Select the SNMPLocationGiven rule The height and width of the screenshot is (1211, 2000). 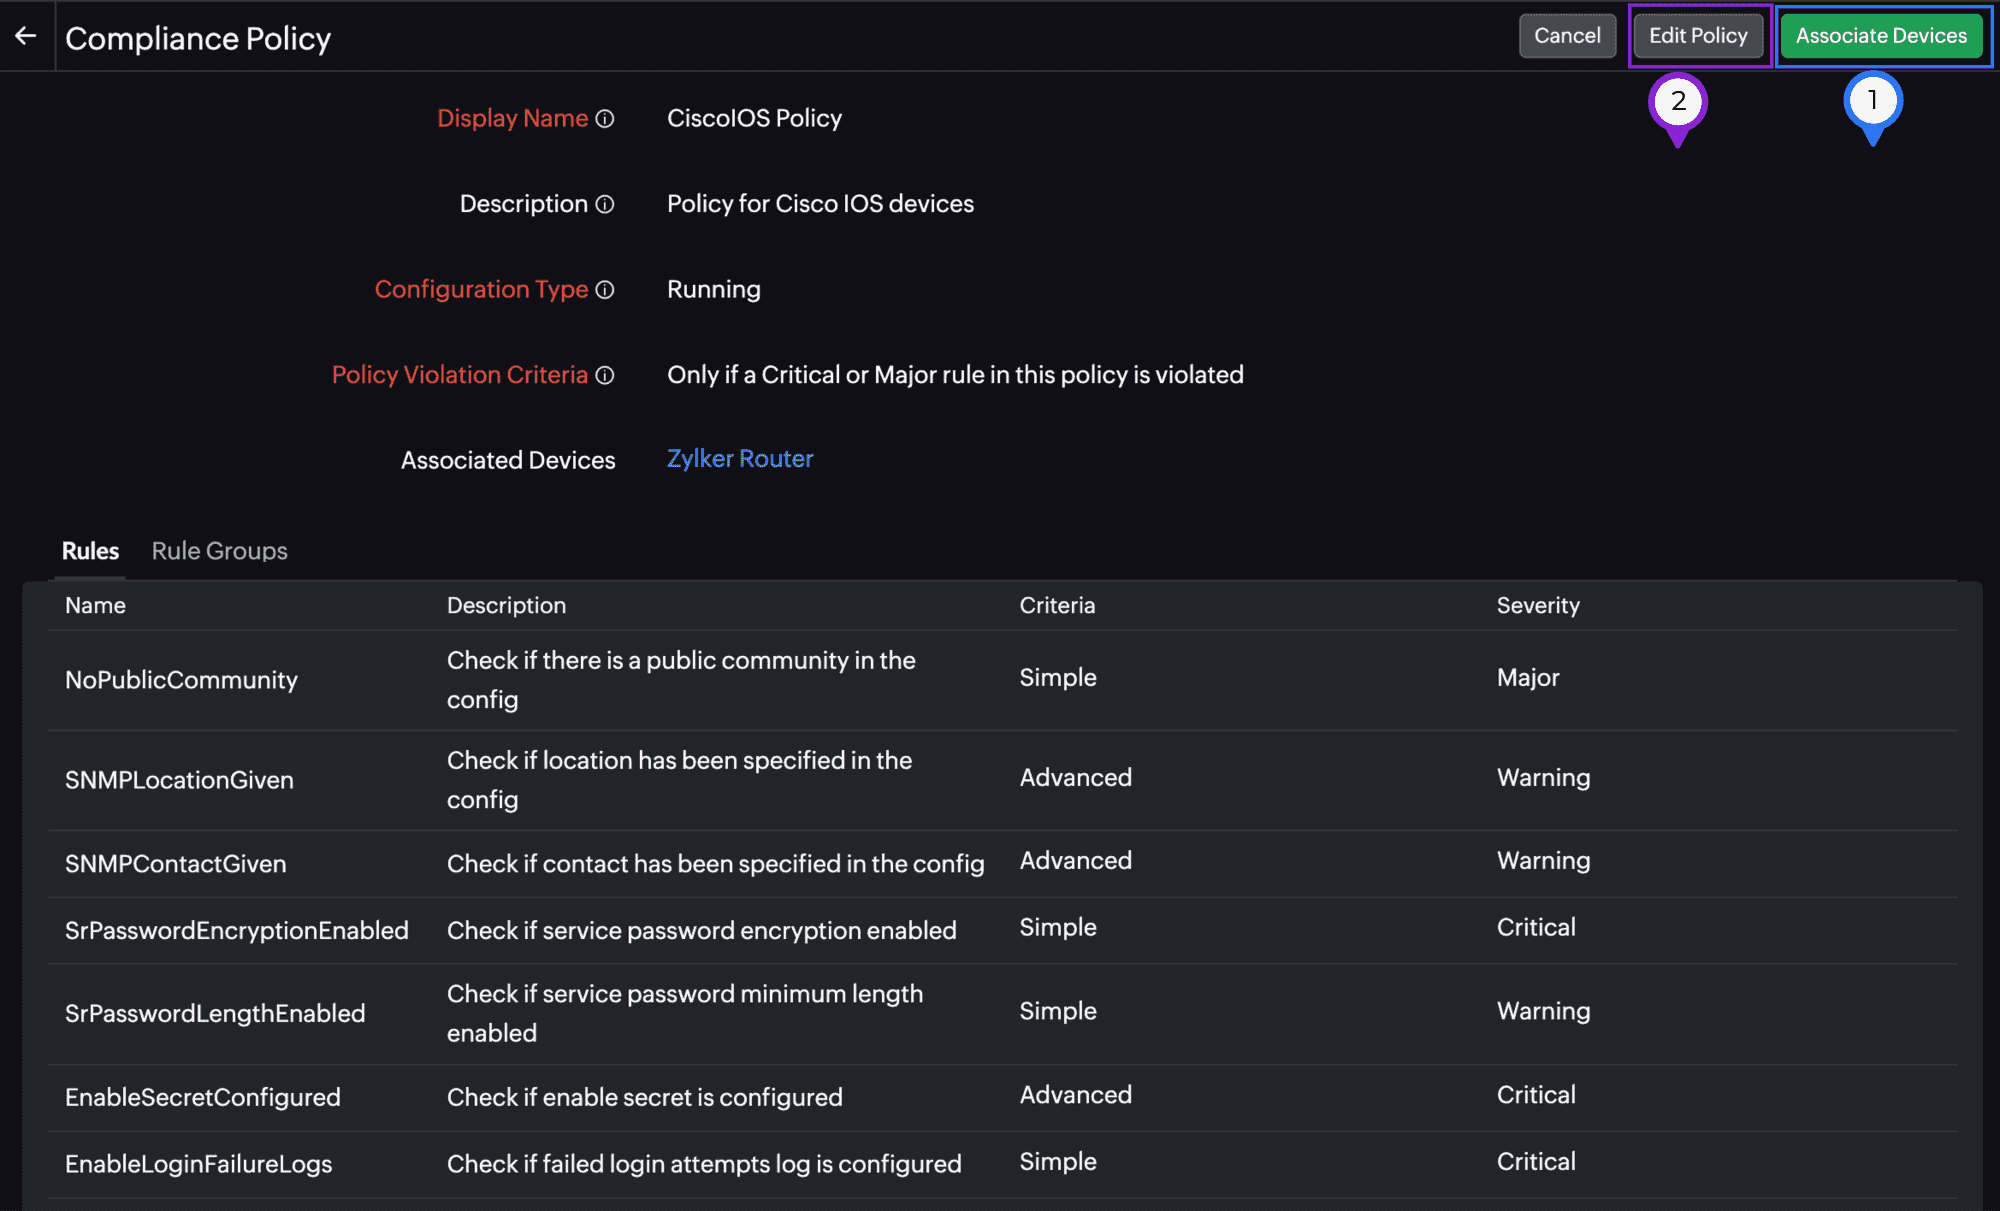(179, 780)
